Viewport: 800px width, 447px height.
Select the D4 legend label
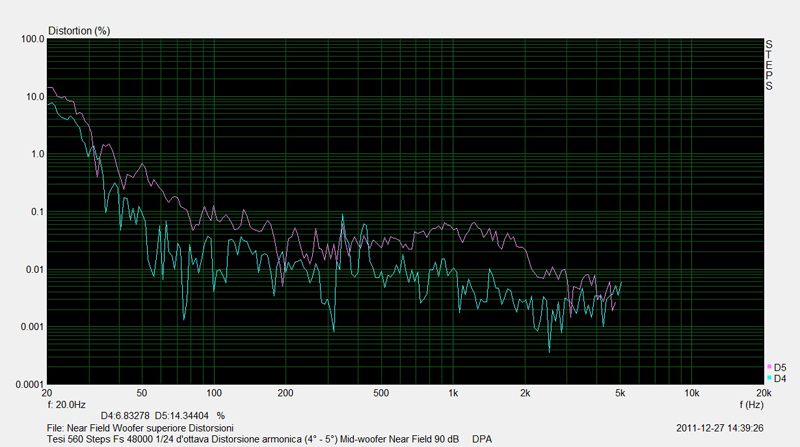pos(780,379)
